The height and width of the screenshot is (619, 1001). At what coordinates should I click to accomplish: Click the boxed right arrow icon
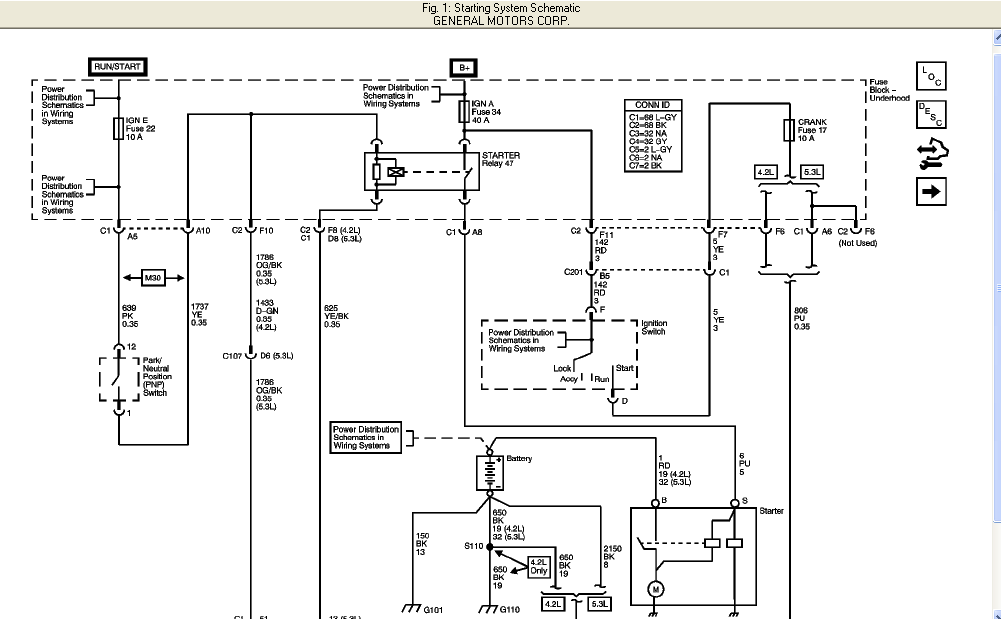(931, 191)
